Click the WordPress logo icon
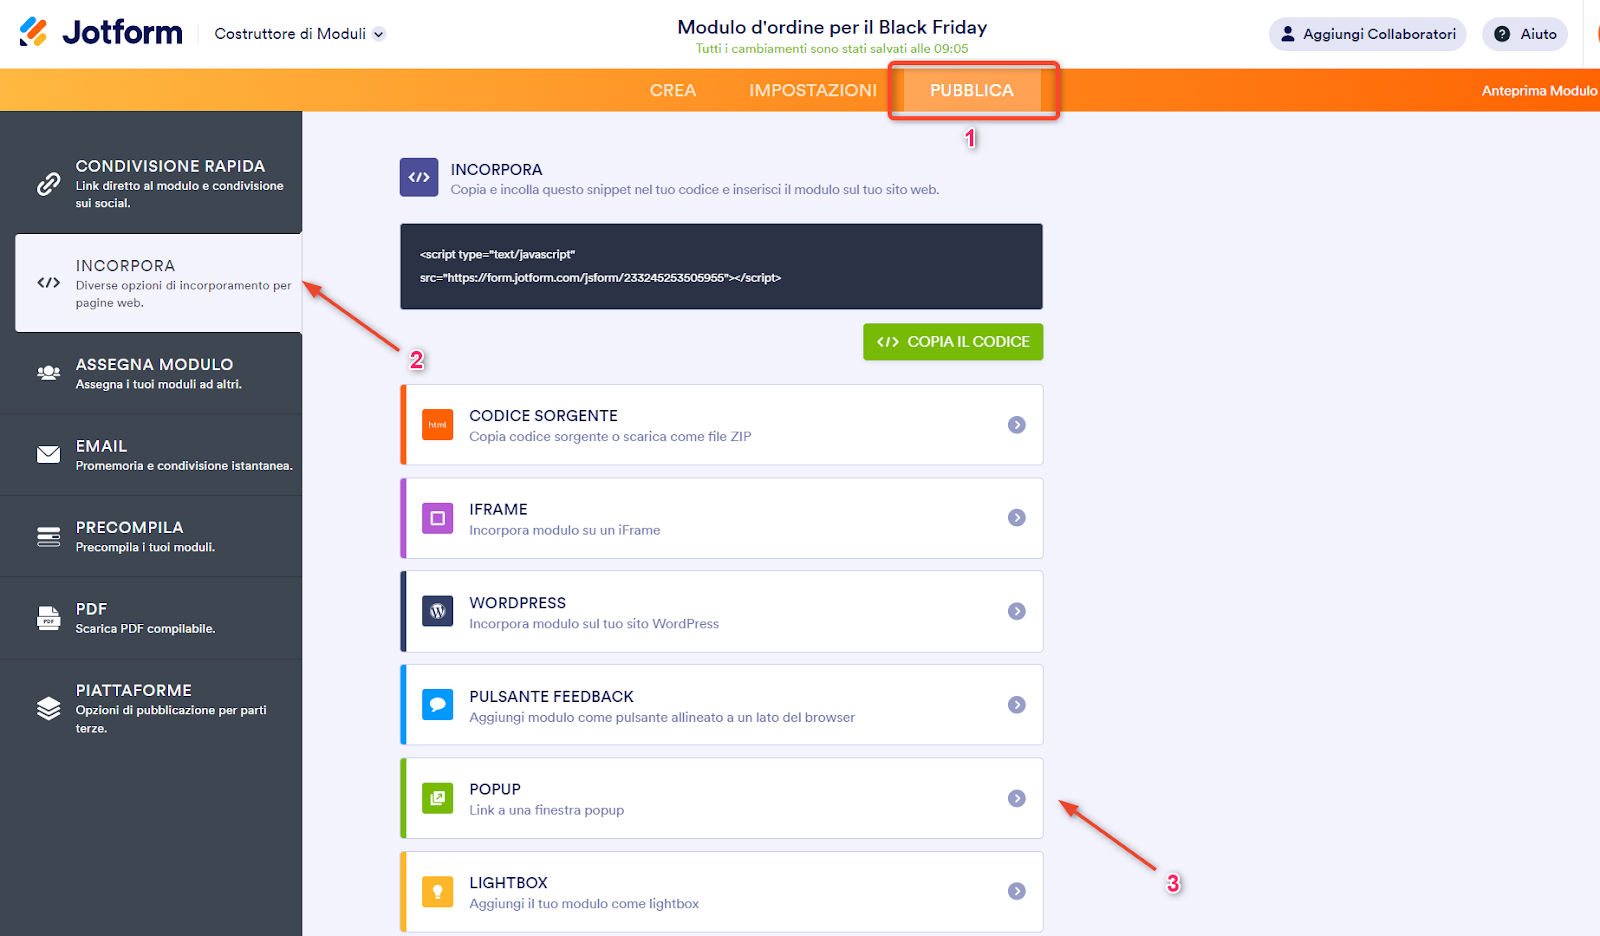 click(x=437, y=611)
